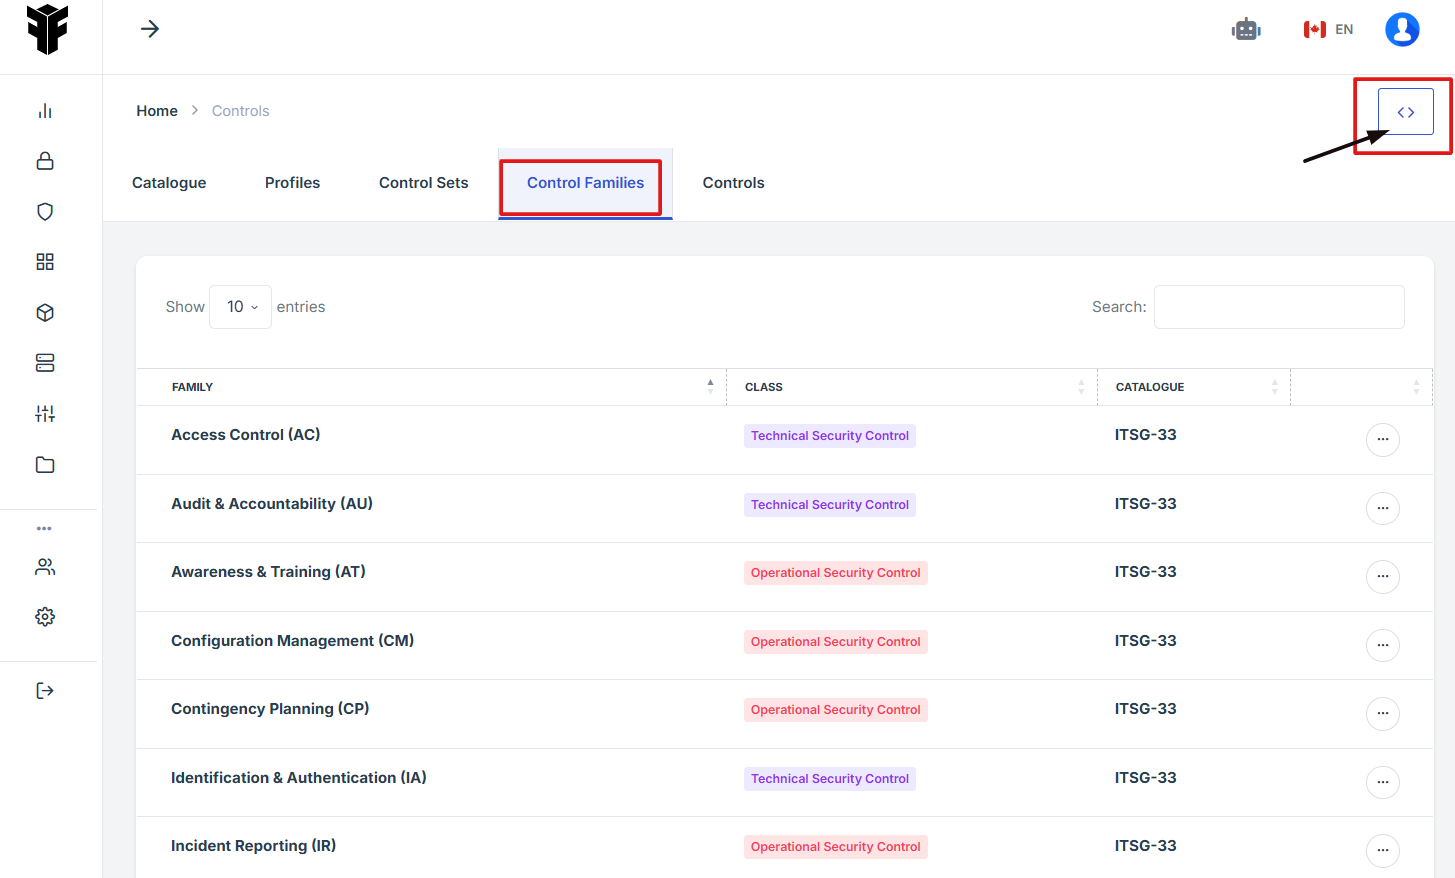
Task: Open the four-squares grid sidebar icon
Action: [x=45, y=262]
